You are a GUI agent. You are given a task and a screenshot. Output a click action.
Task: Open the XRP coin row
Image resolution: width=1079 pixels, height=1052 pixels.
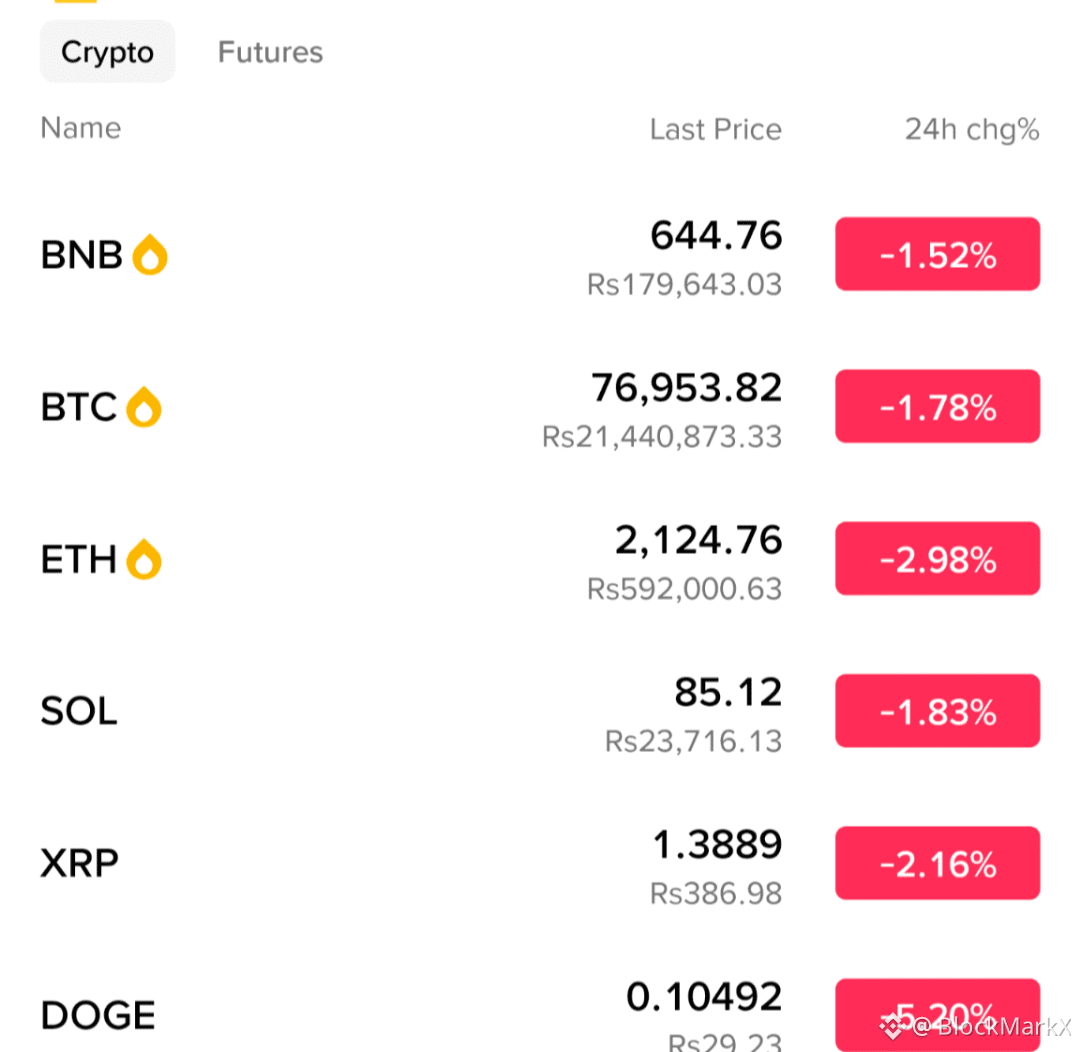540,863
